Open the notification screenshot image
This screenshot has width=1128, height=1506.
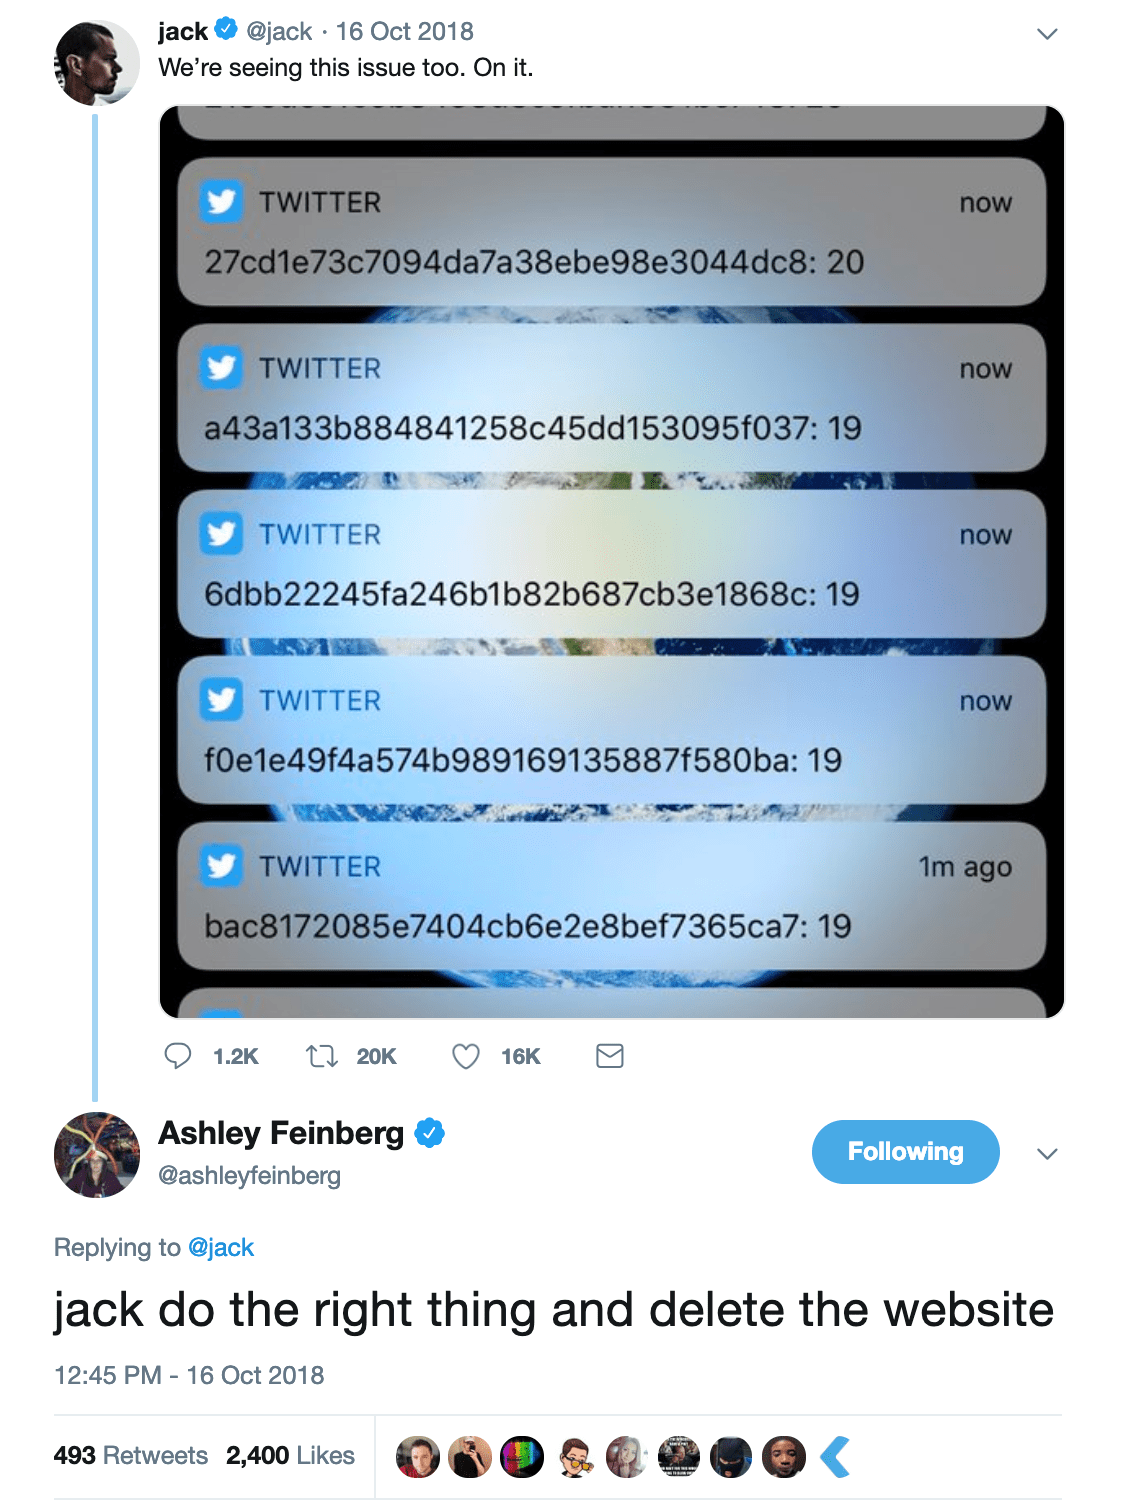coord(612,562)
